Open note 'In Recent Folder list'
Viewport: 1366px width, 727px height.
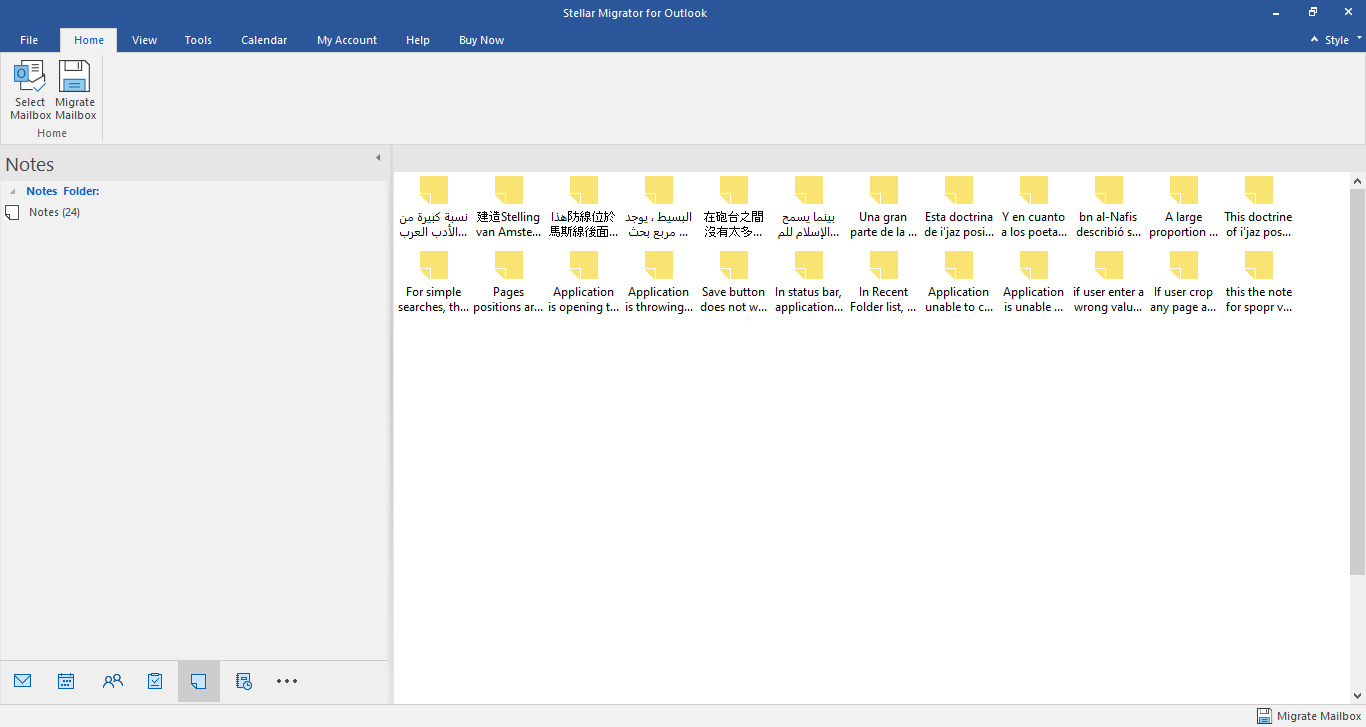[x=883, y=283]
